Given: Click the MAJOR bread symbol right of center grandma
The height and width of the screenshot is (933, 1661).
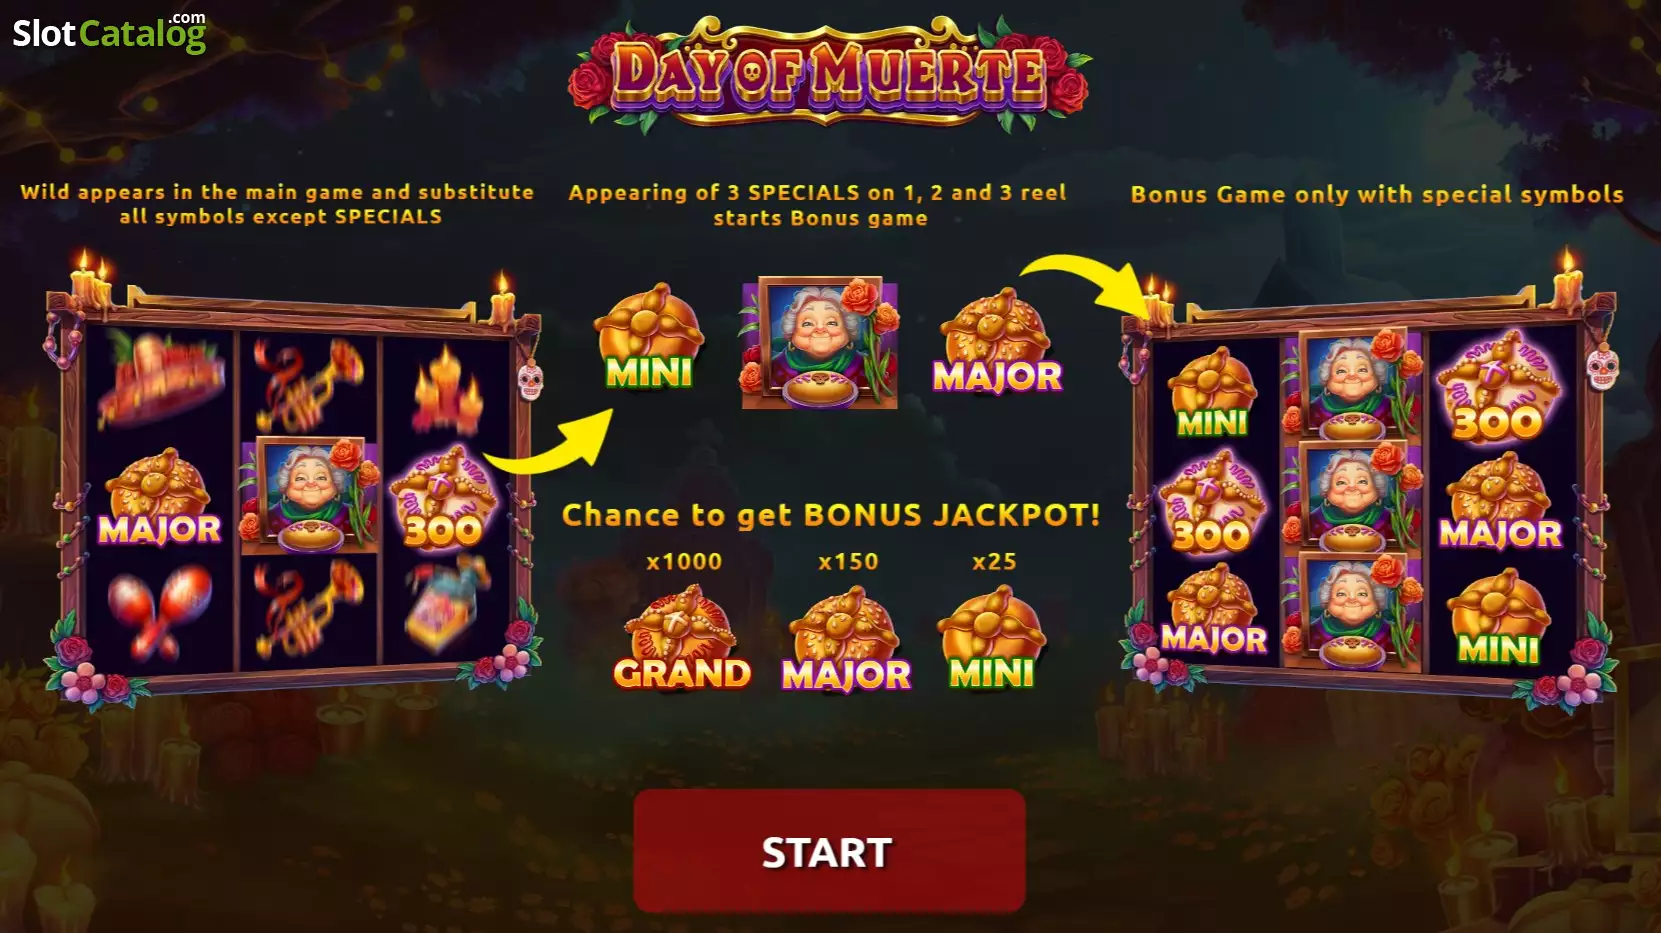Looking at the screenshot, I should click(x=997, y=343).
